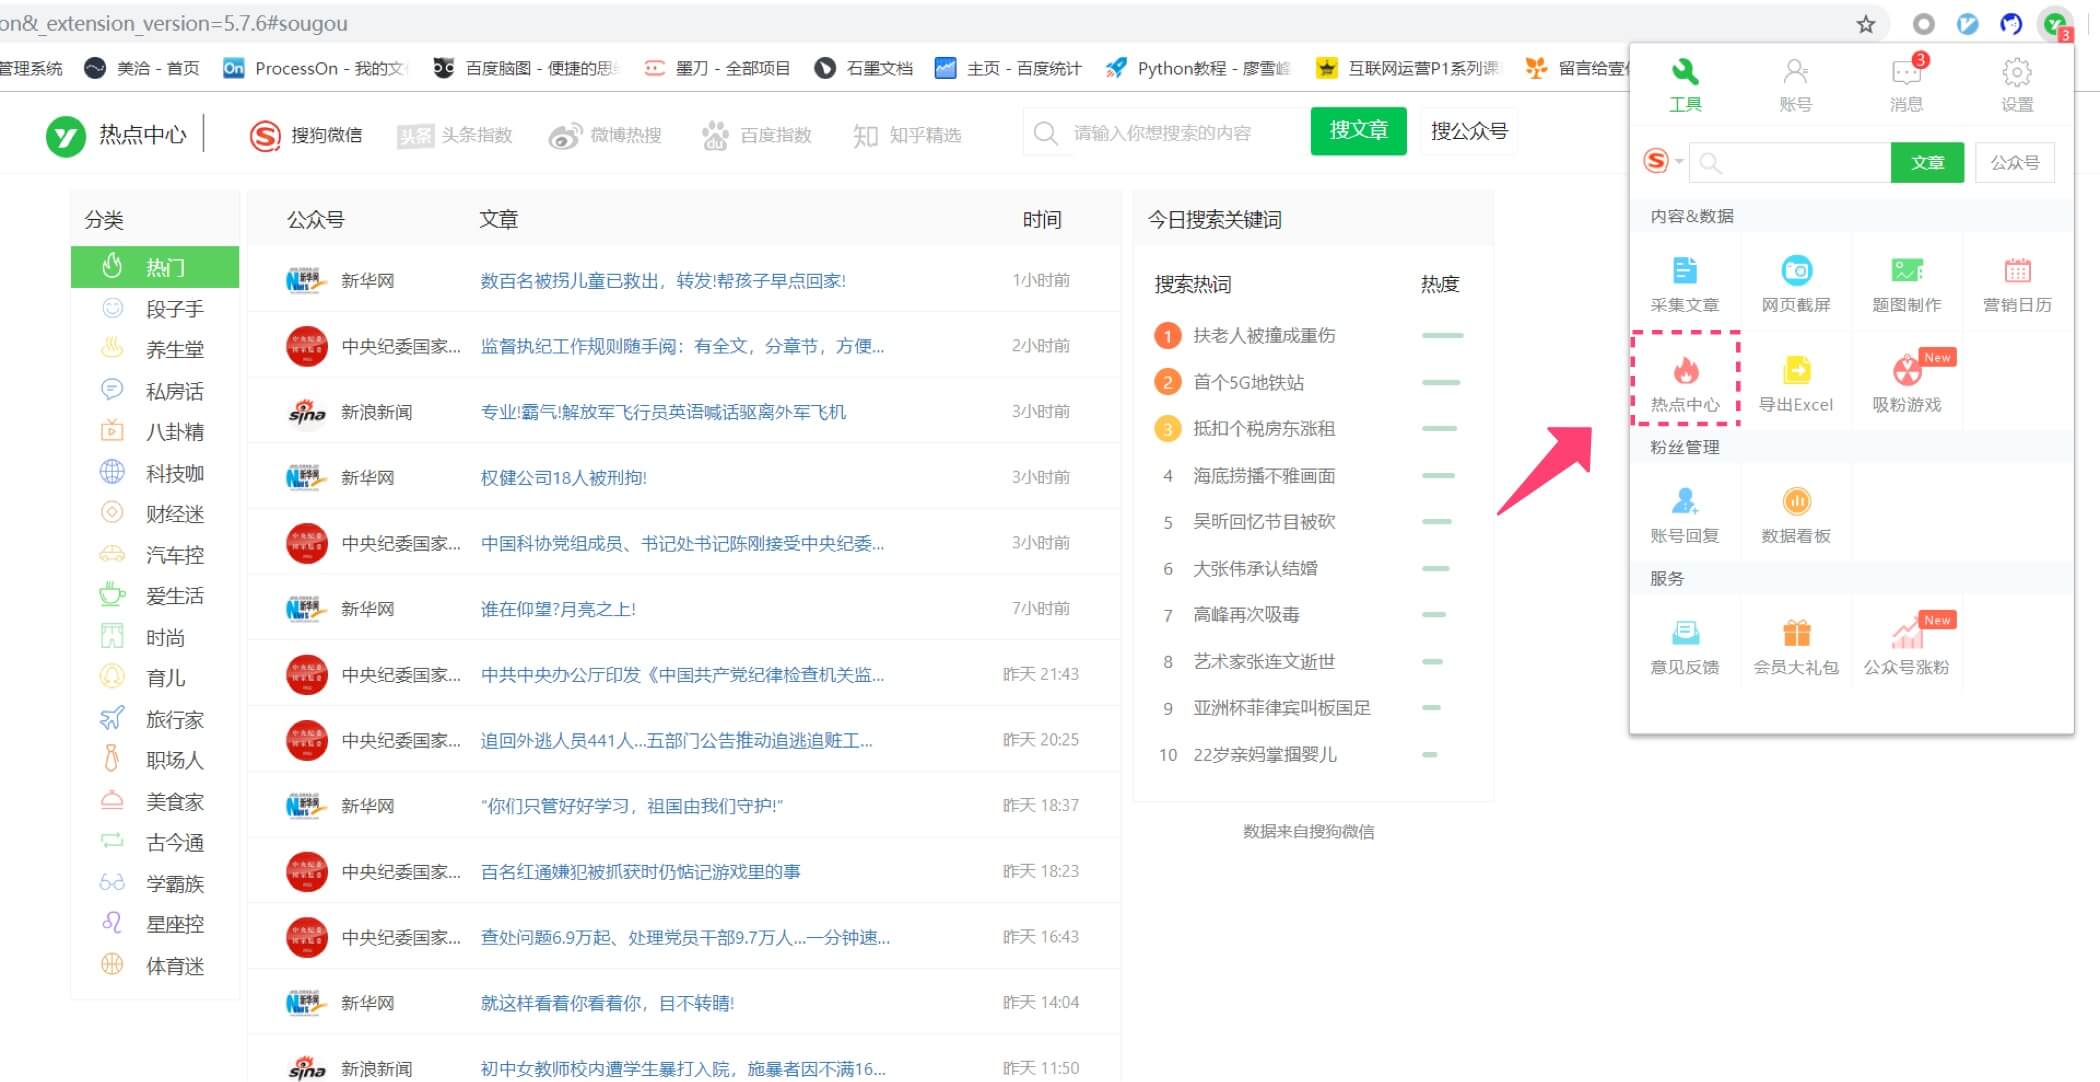Select the 知乎精选 source tab

pos(906,135)
